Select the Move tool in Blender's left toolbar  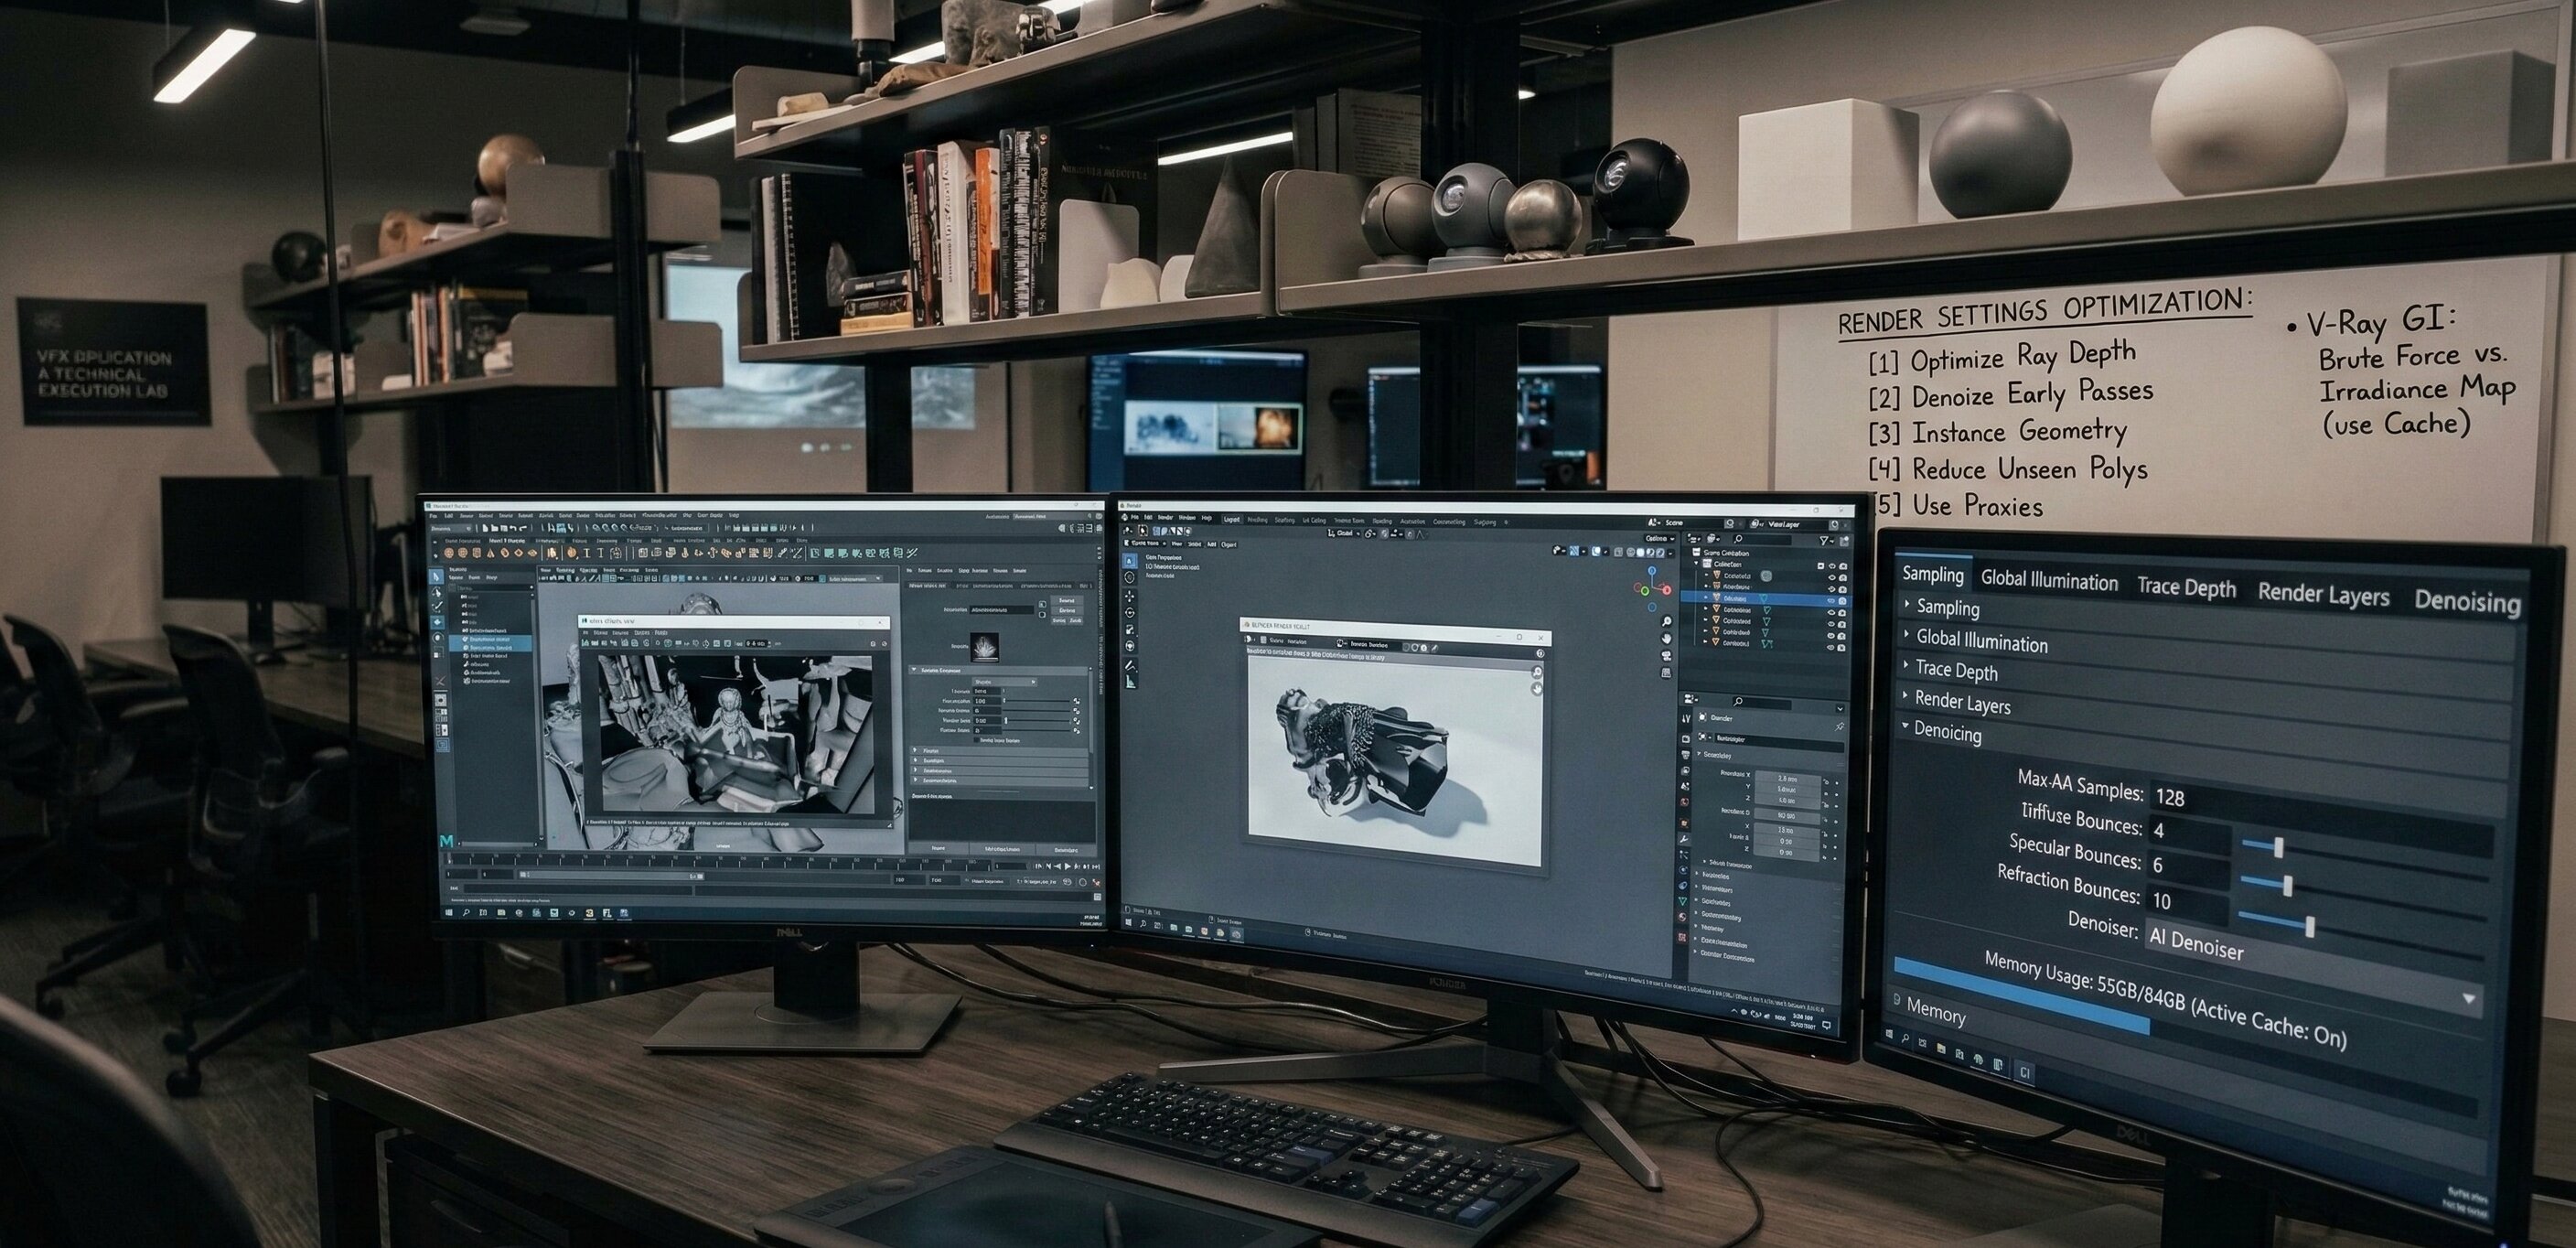pyautogui.click(x=1130, y=597)
